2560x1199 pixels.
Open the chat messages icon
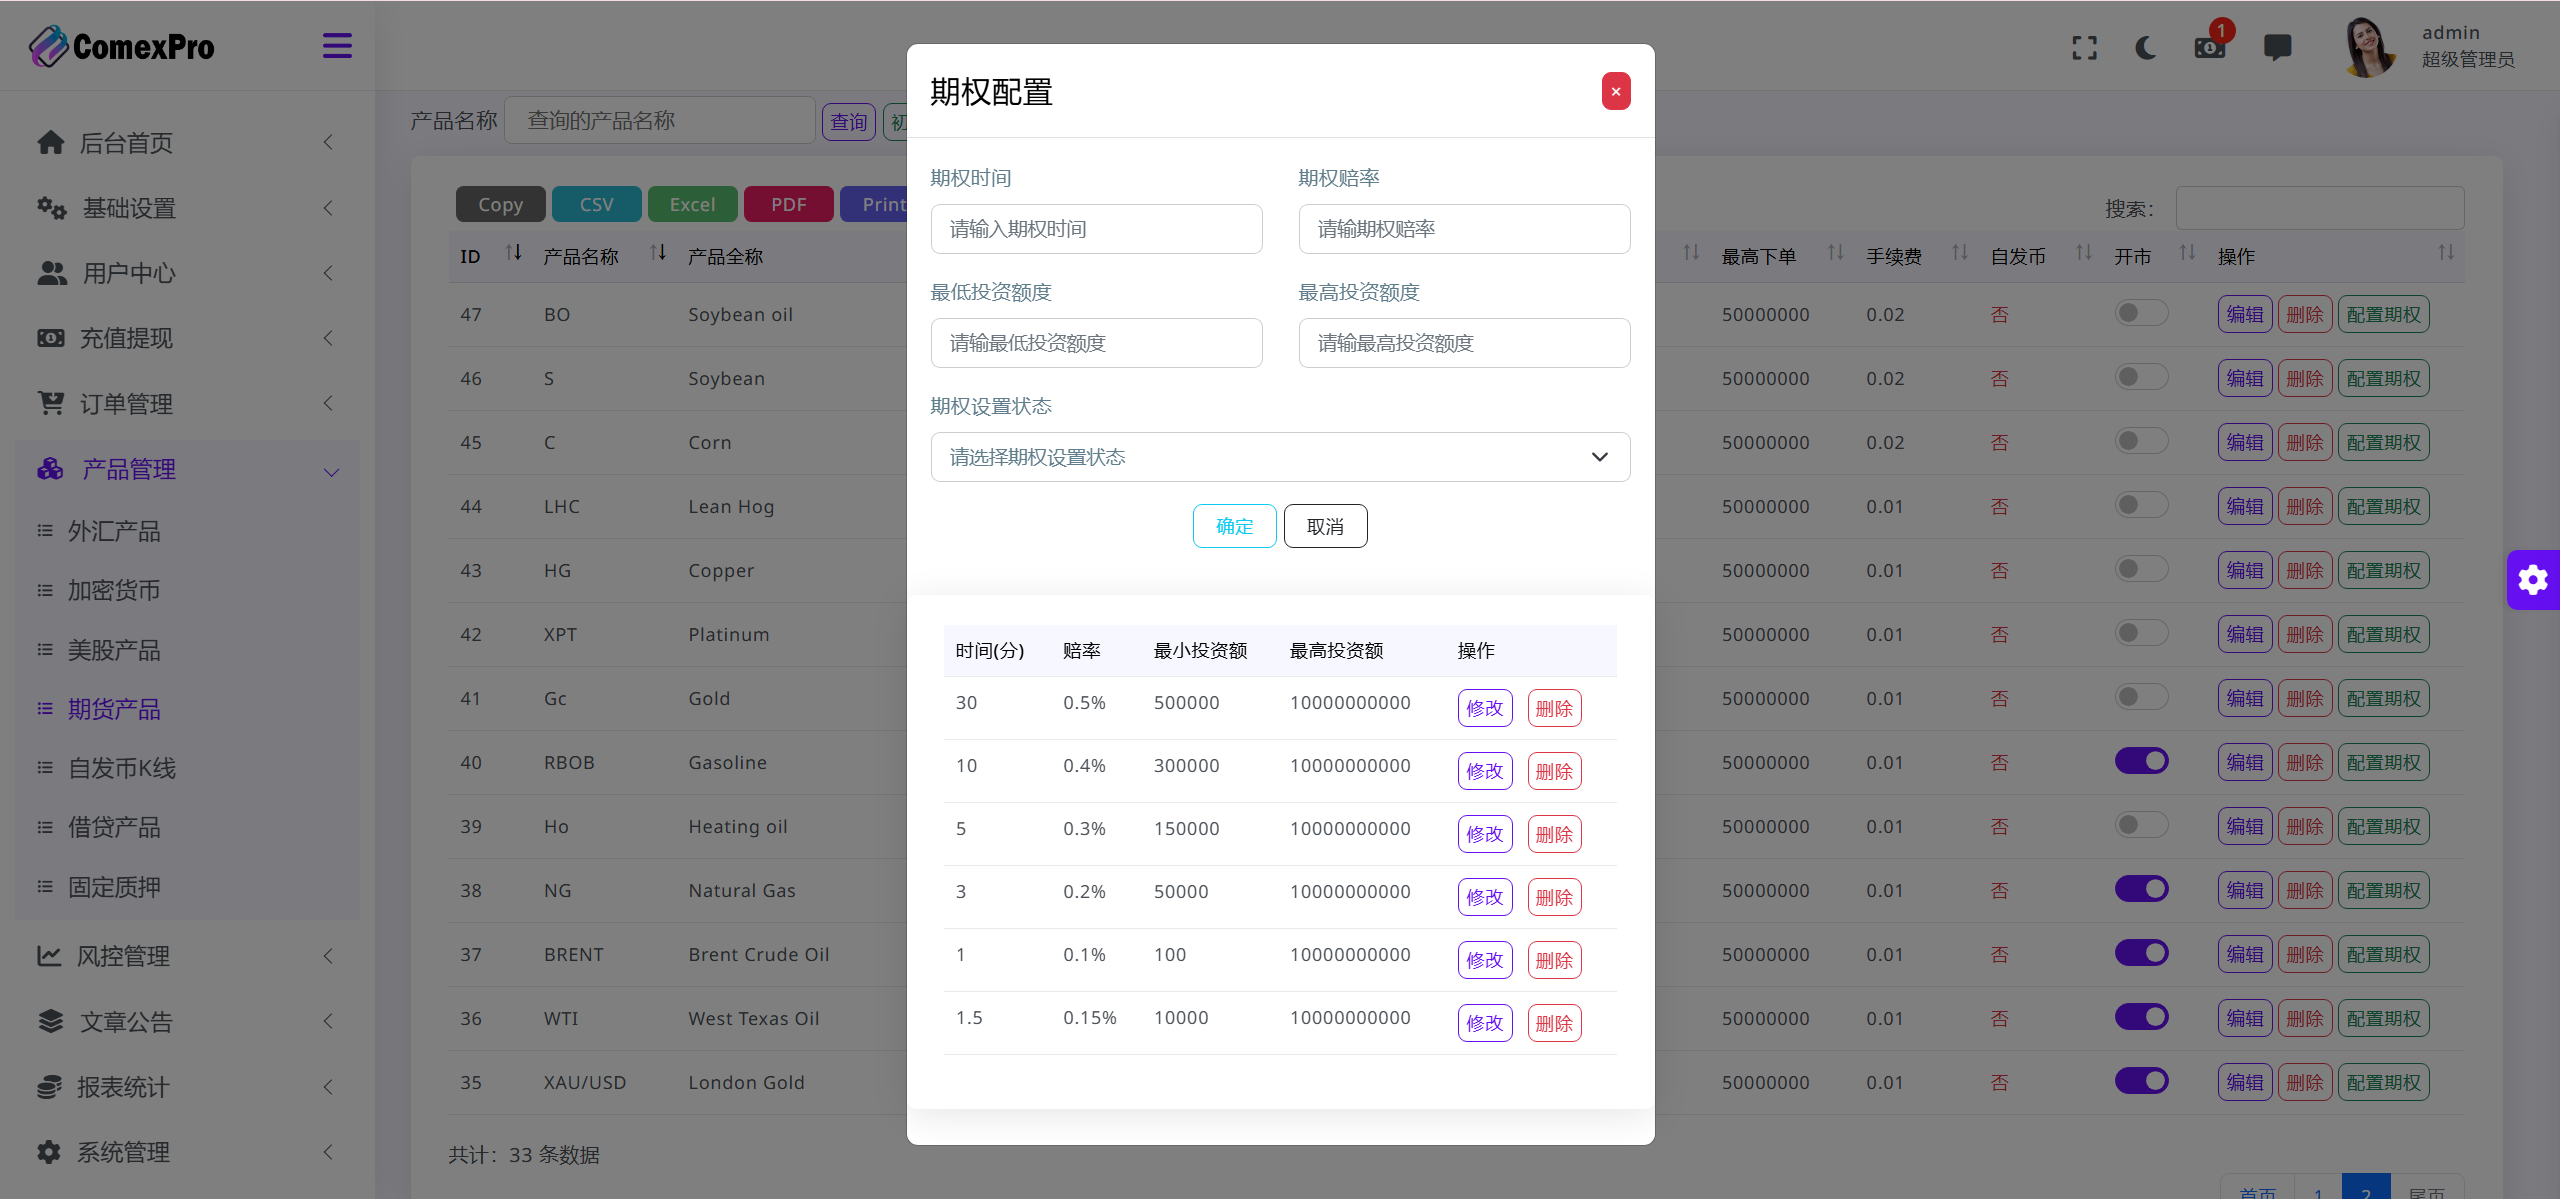pyautogui.click(x=2277, y=48)
